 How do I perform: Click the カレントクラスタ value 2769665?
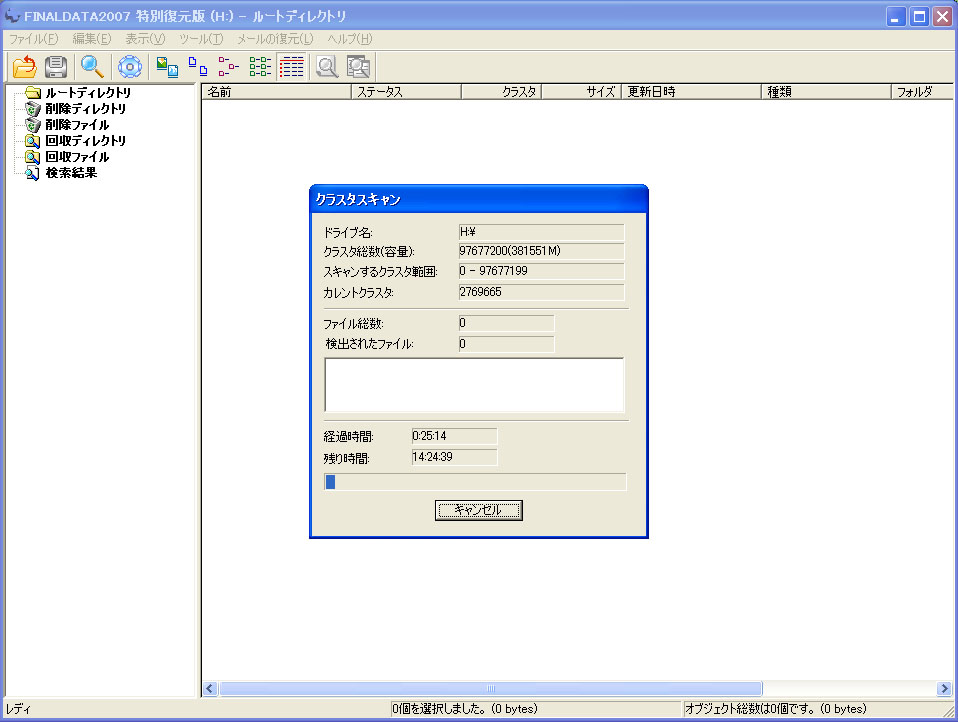tap(541, 292)
